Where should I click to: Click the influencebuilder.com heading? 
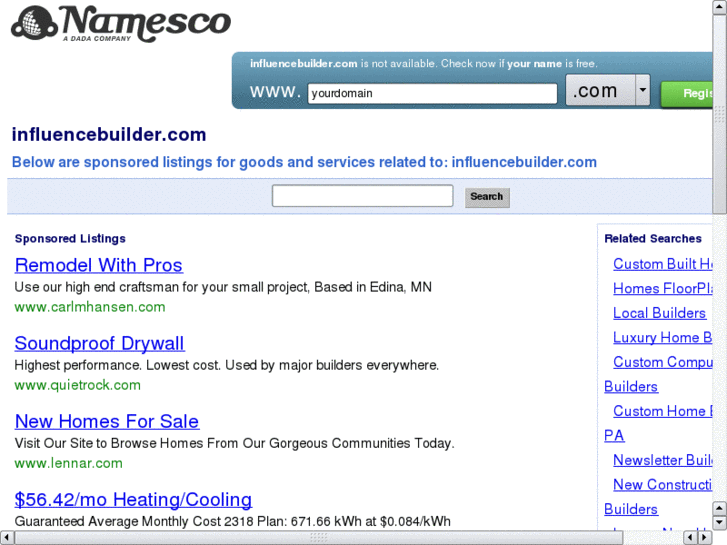(109, 135)
